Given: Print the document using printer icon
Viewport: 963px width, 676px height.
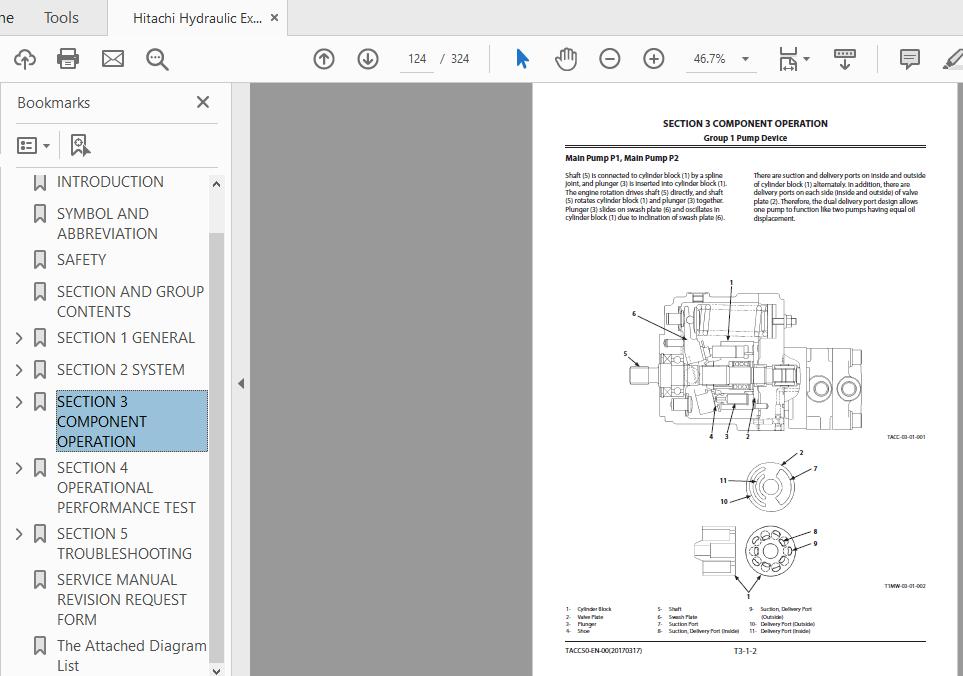Looking at the screenshot, I should pos(68,59).
